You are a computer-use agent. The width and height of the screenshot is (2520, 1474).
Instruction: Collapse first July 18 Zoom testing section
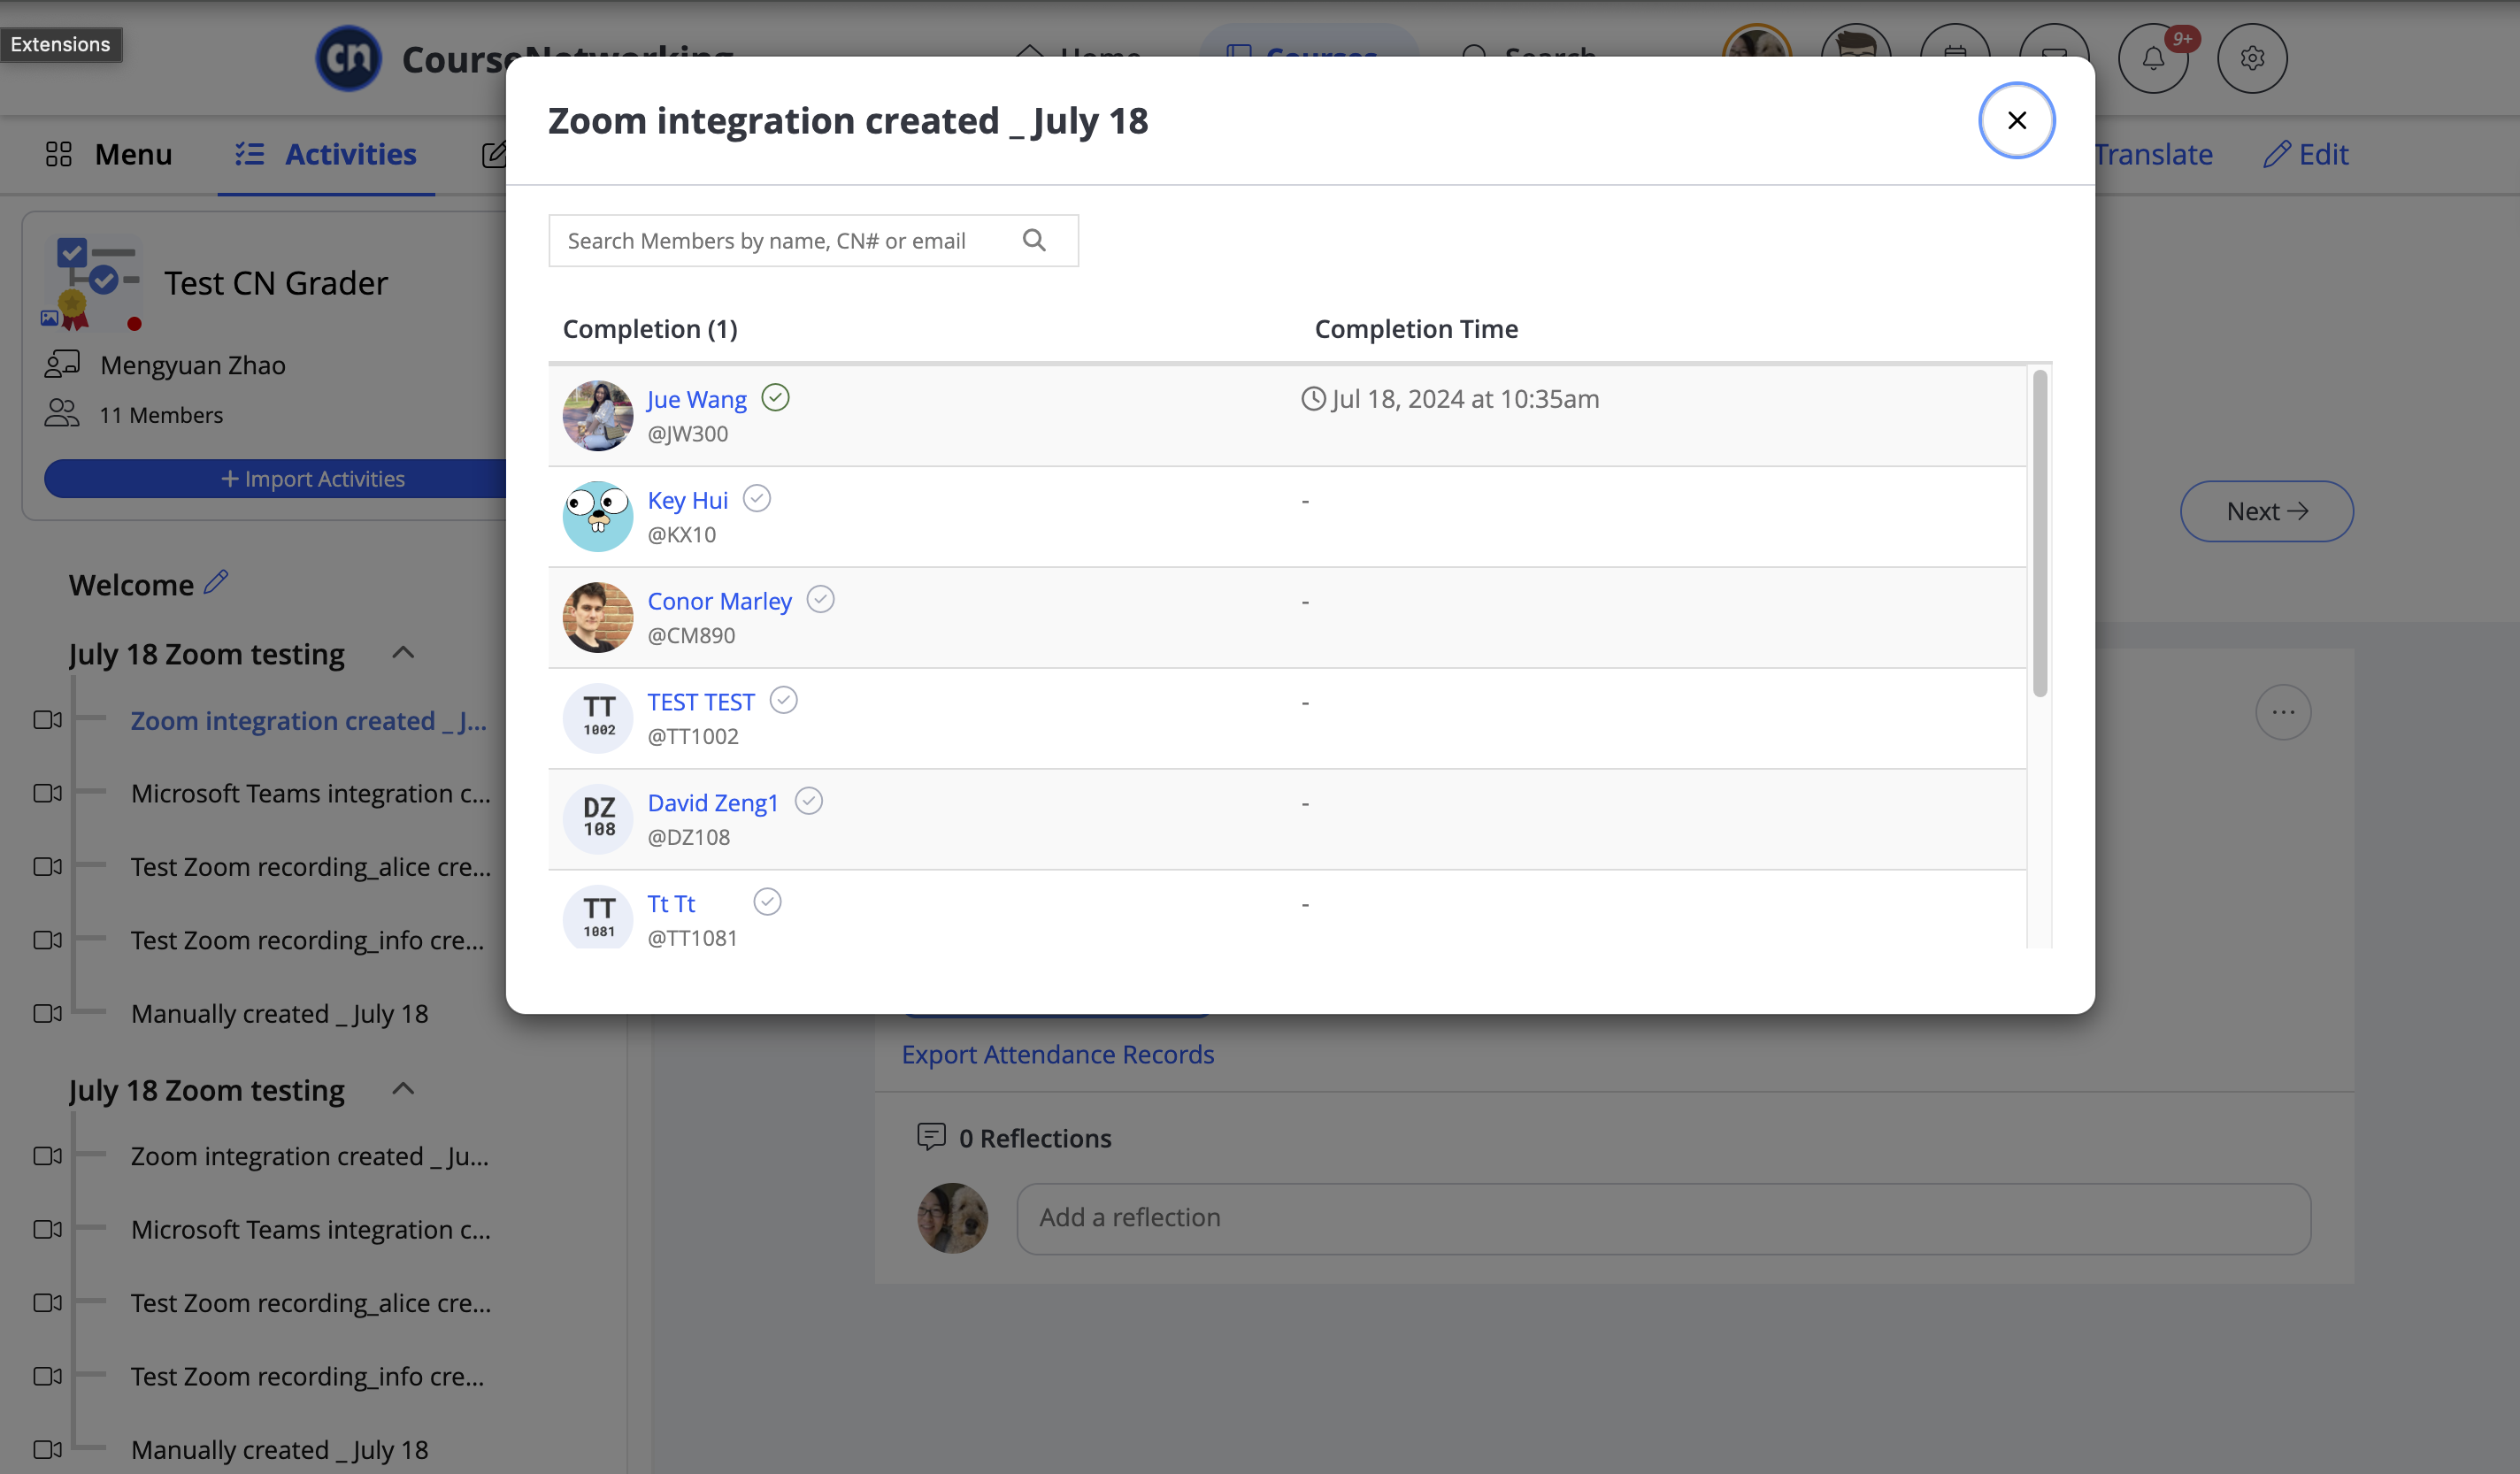point(403,653)
